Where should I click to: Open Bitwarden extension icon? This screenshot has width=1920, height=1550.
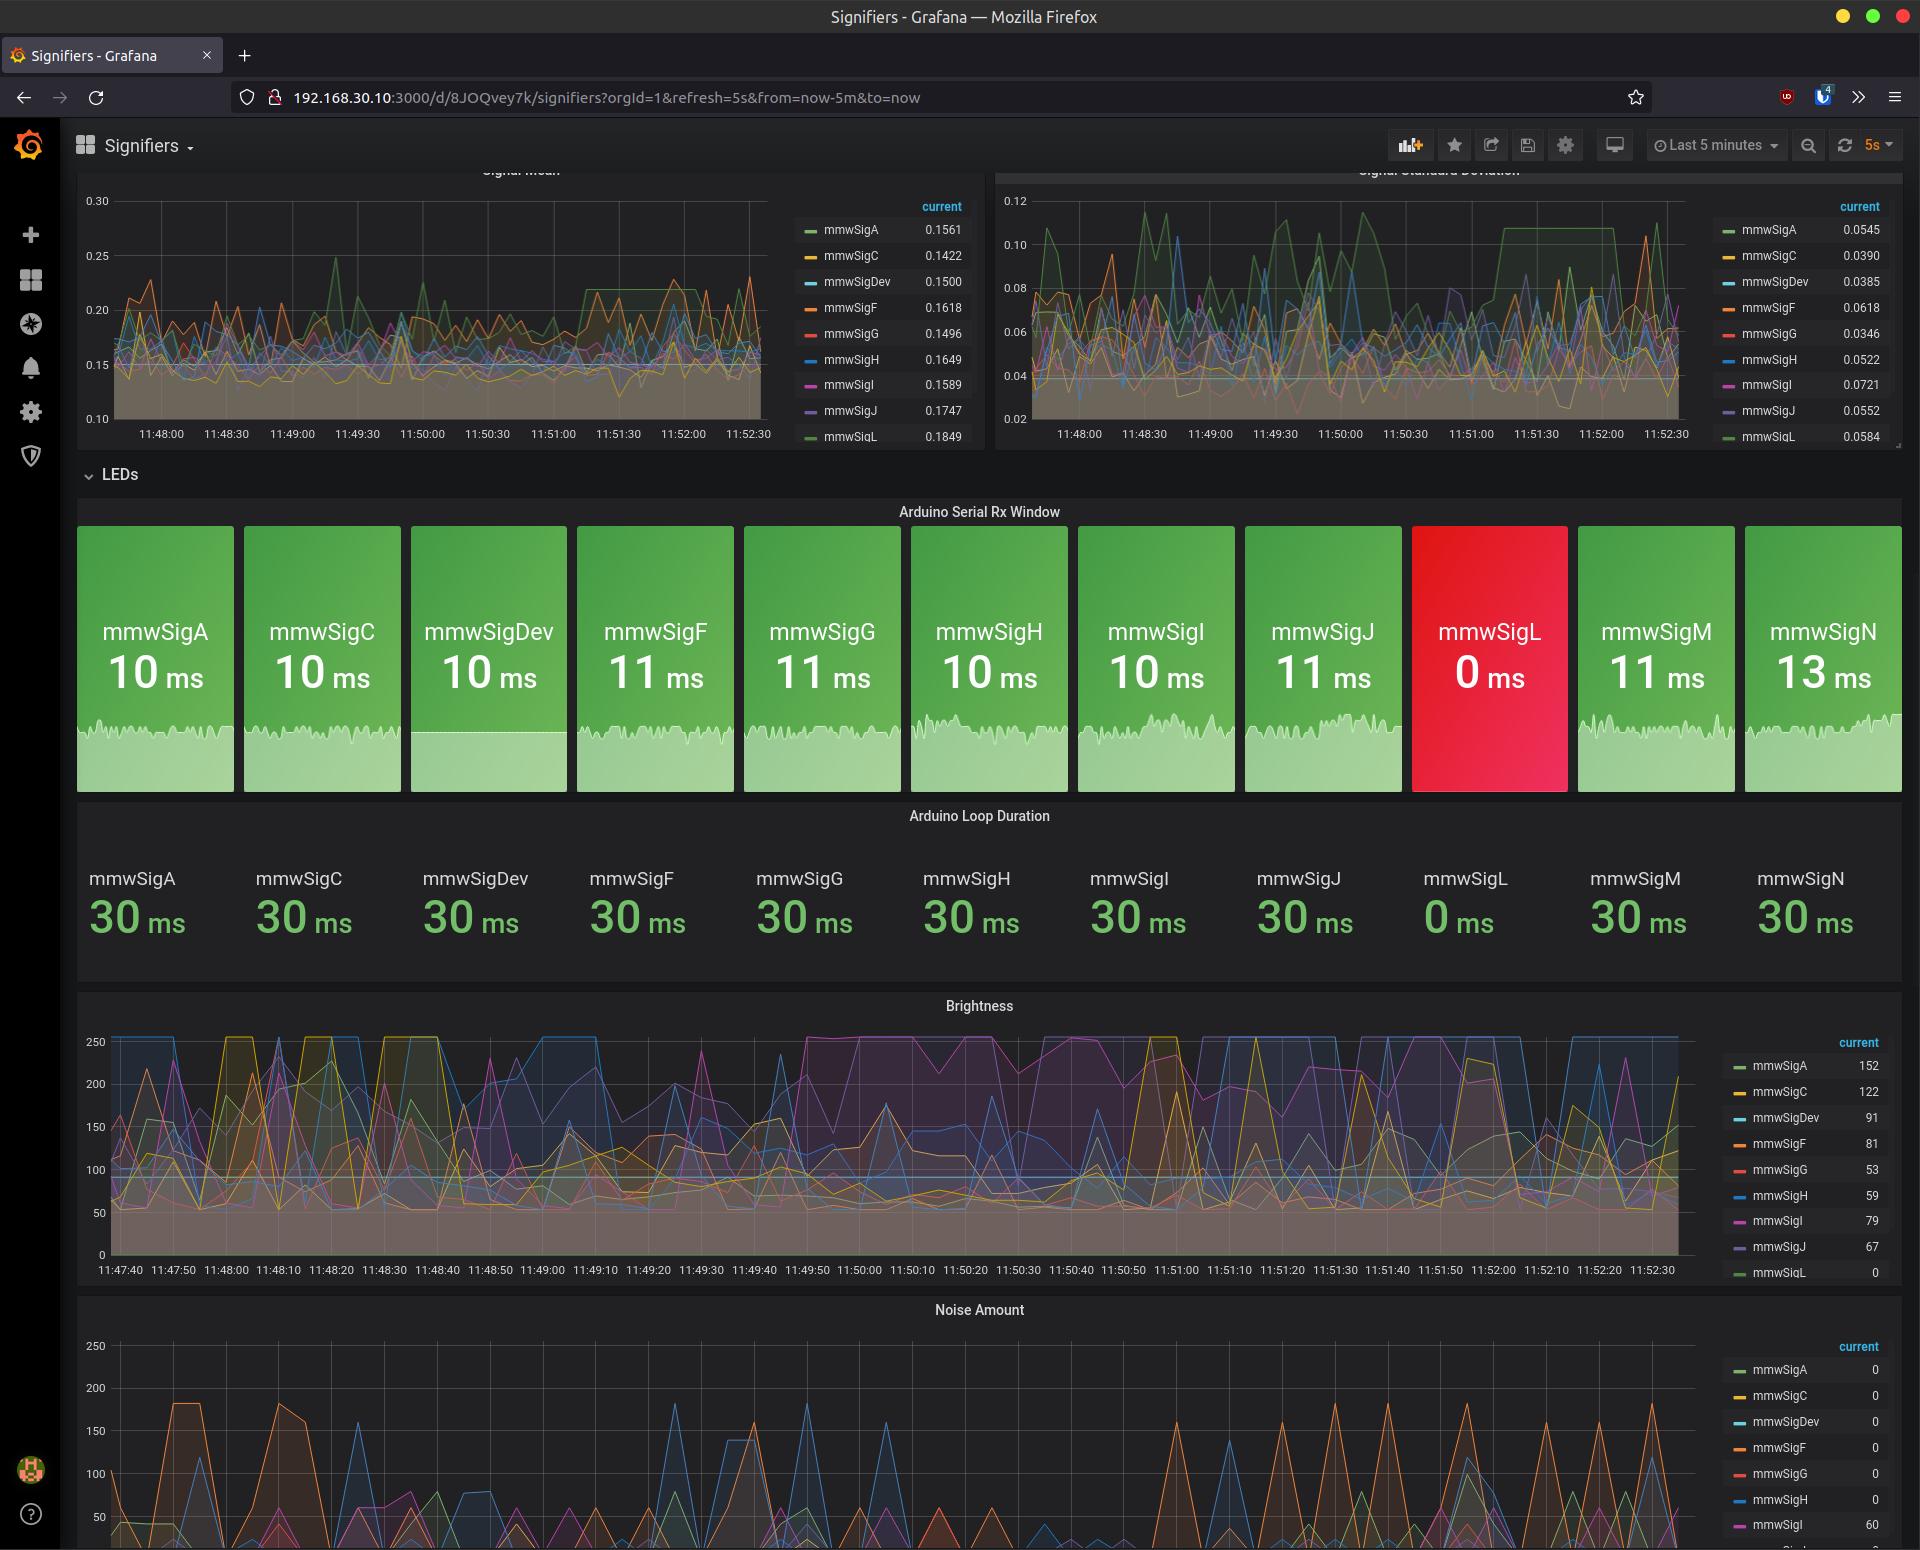point(1823,96)
